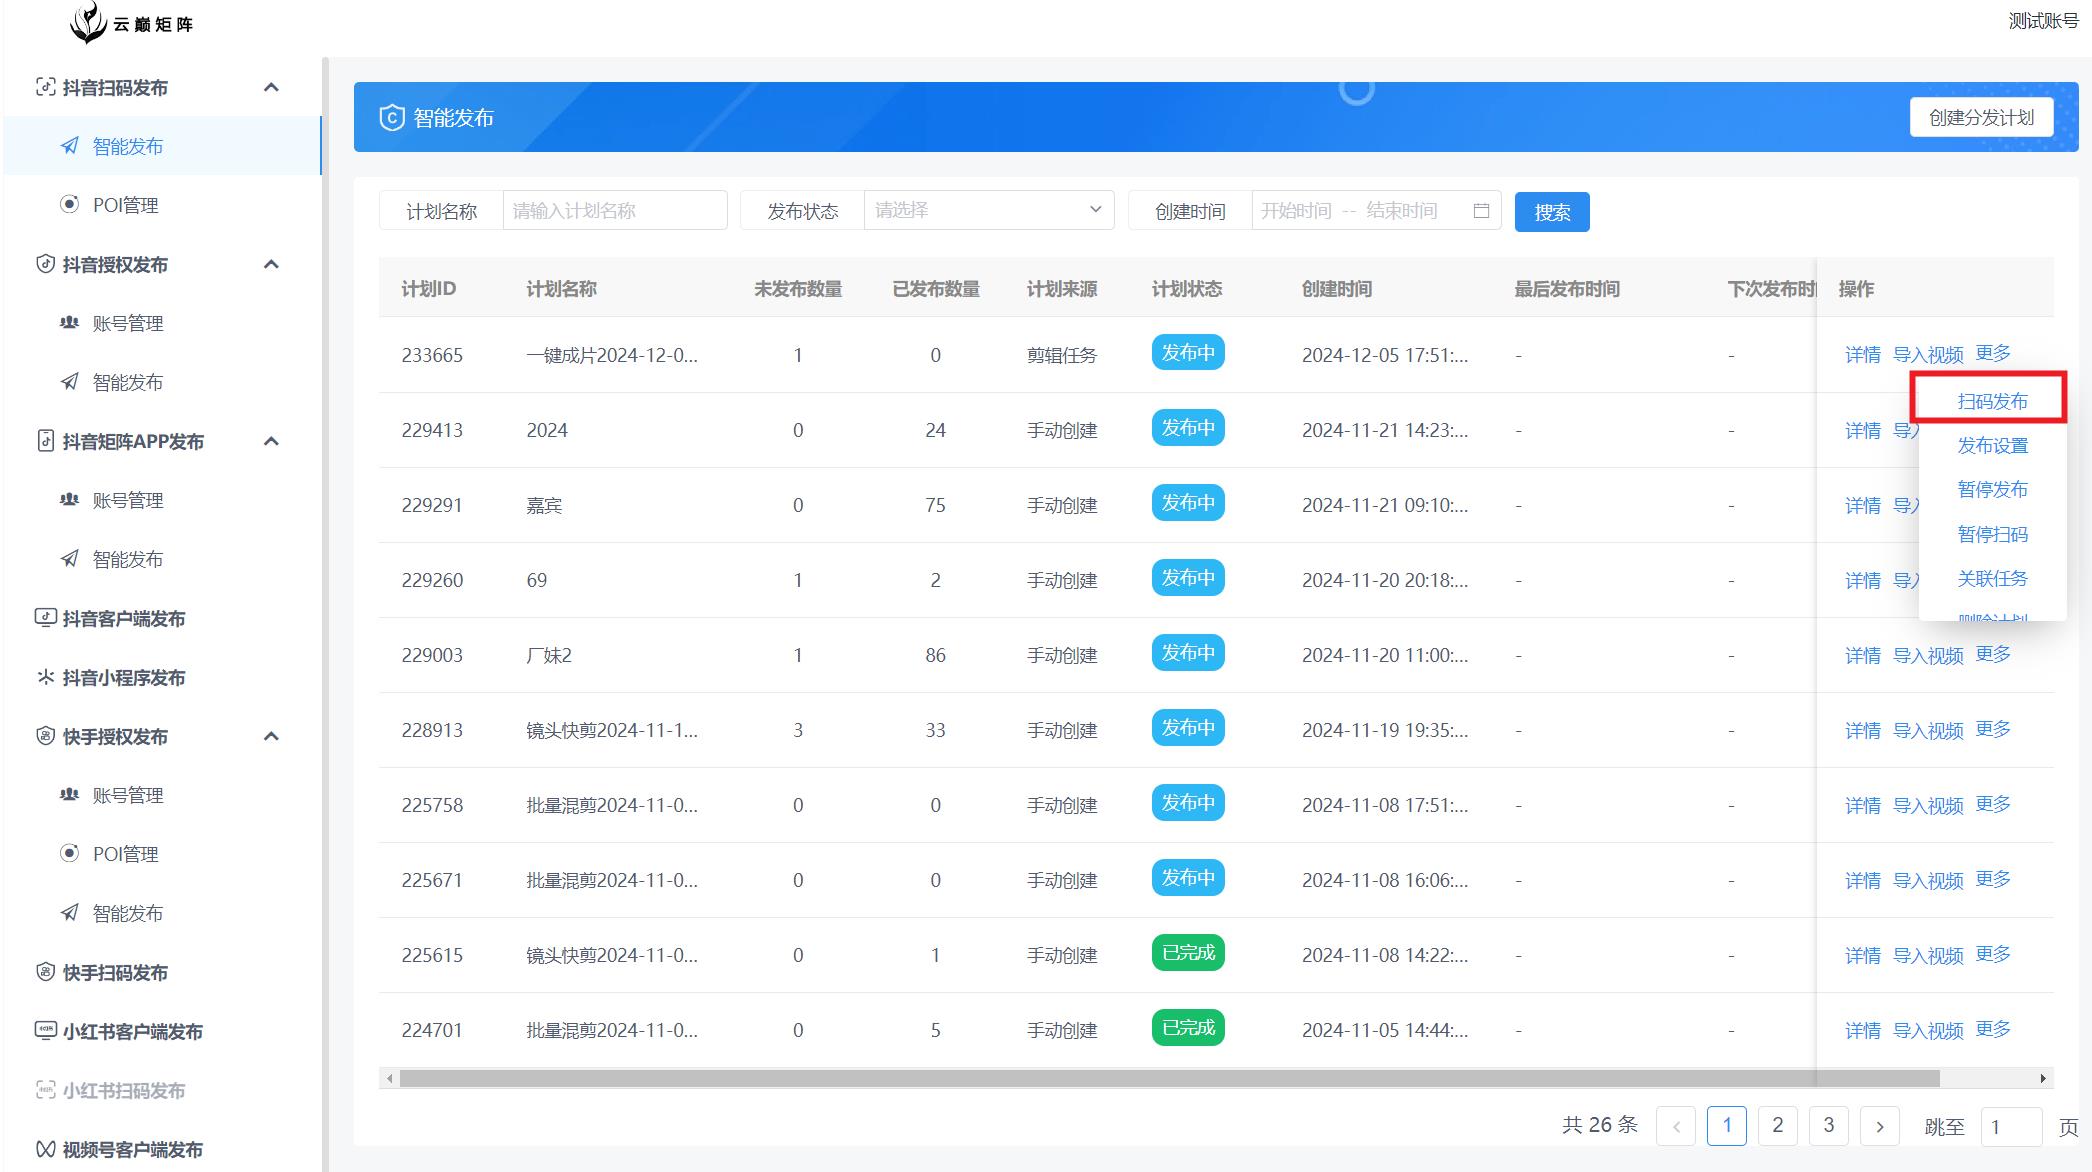Click the icon beside 小红书扫码发布
The image size is (2092, 1172).
45,1090
